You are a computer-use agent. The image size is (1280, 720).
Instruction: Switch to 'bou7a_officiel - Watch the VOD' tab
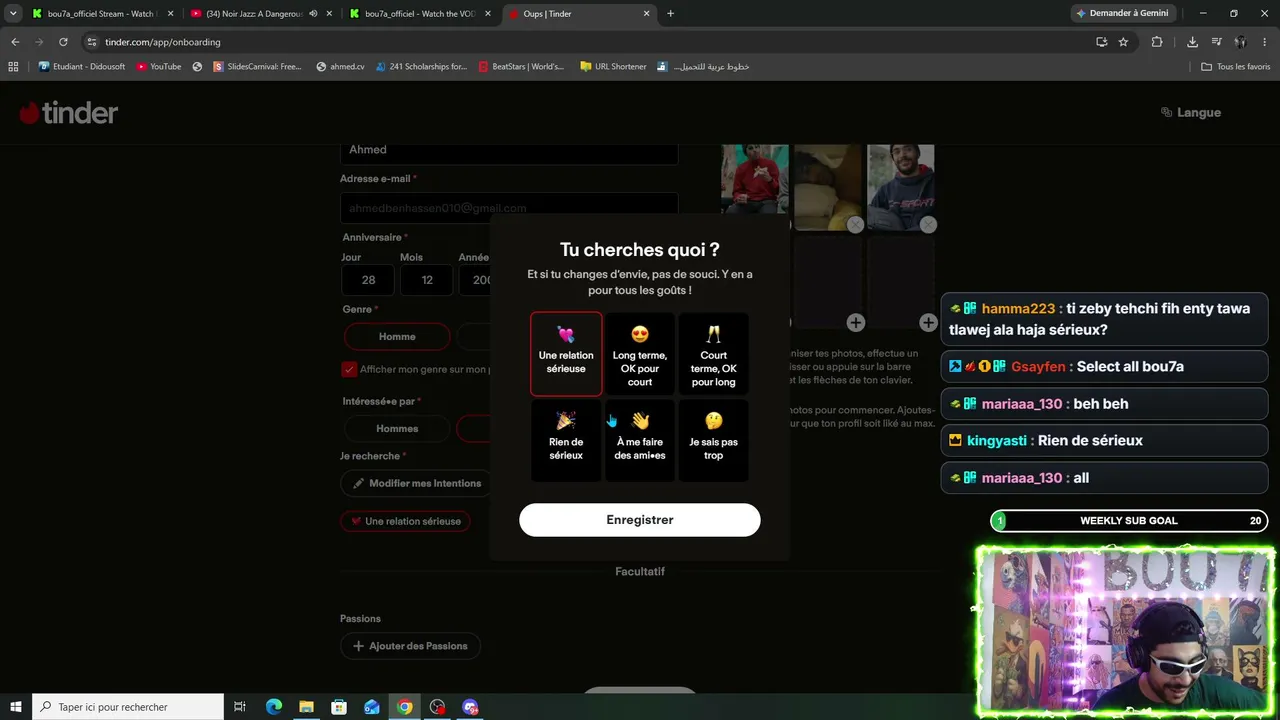pos(420,14)
